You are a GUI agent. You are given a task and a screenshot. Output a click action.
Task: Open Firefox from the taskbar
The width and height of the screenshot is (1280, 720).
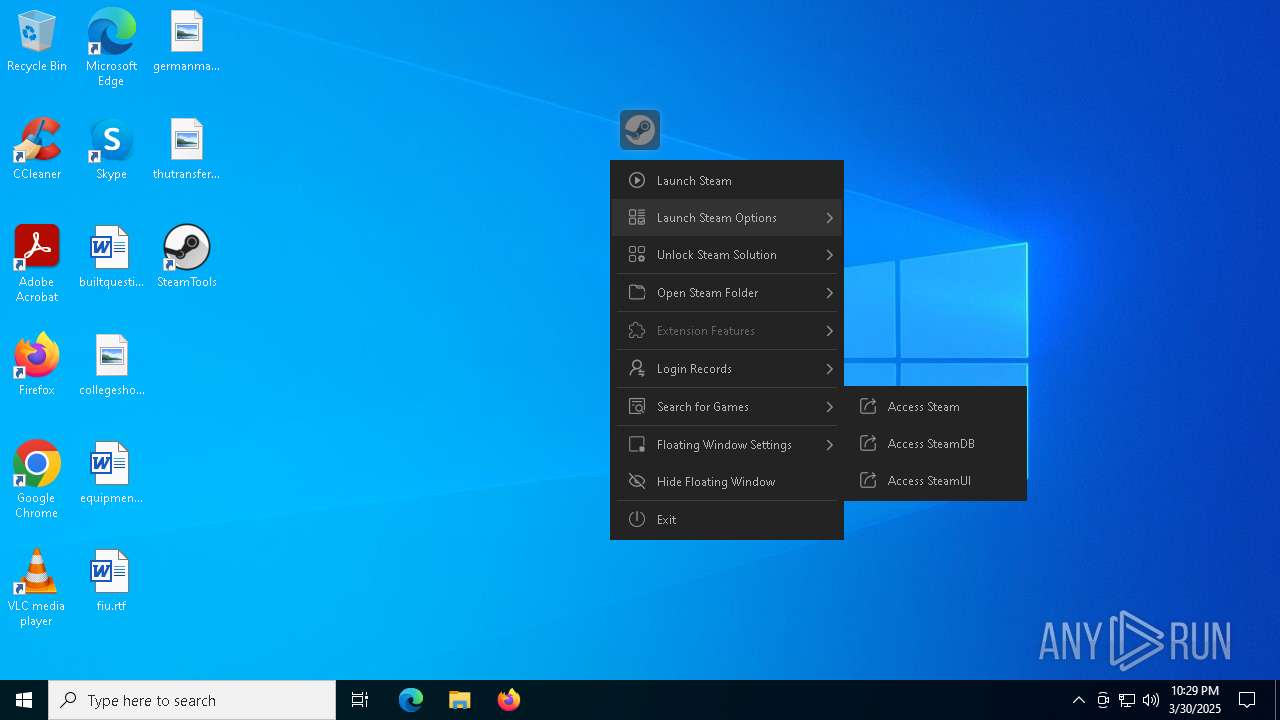[508, 700]
